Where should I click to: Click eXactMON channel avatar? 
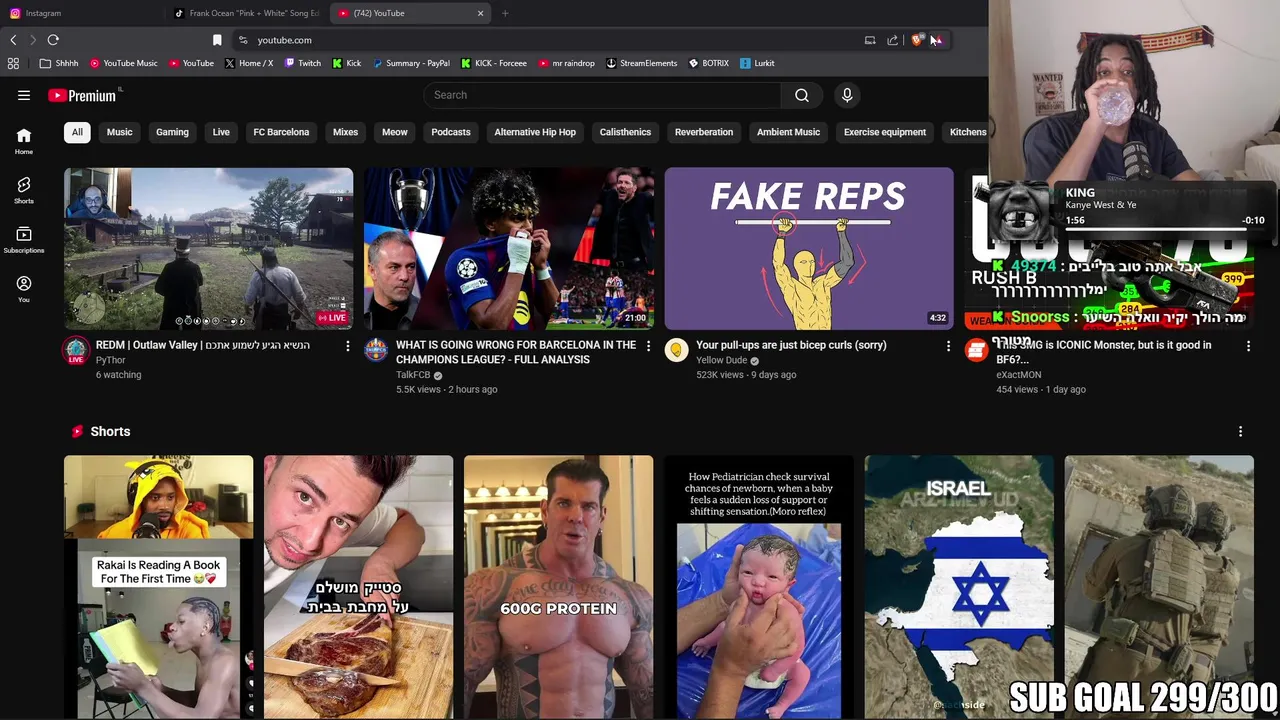click(x=976, y=350)
